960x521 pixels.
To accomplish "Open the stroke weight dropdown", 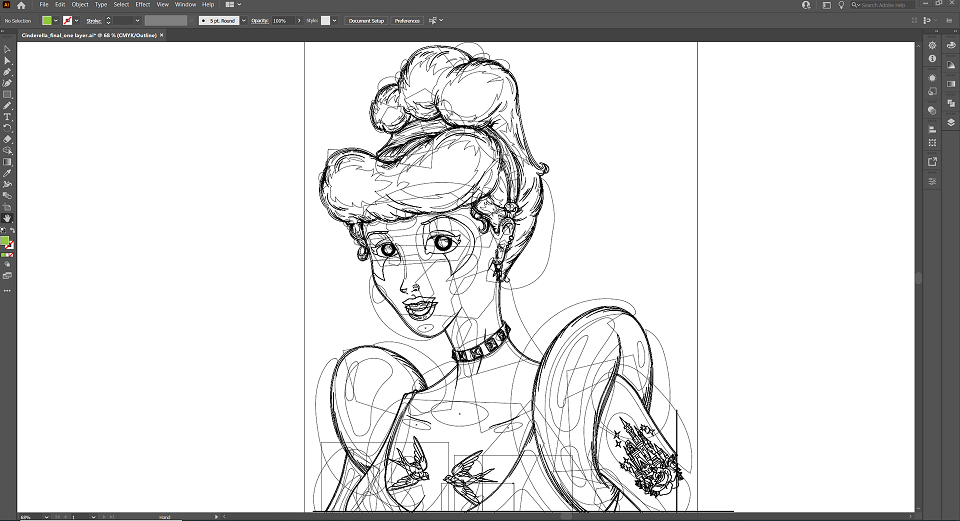I will (137, 20).
